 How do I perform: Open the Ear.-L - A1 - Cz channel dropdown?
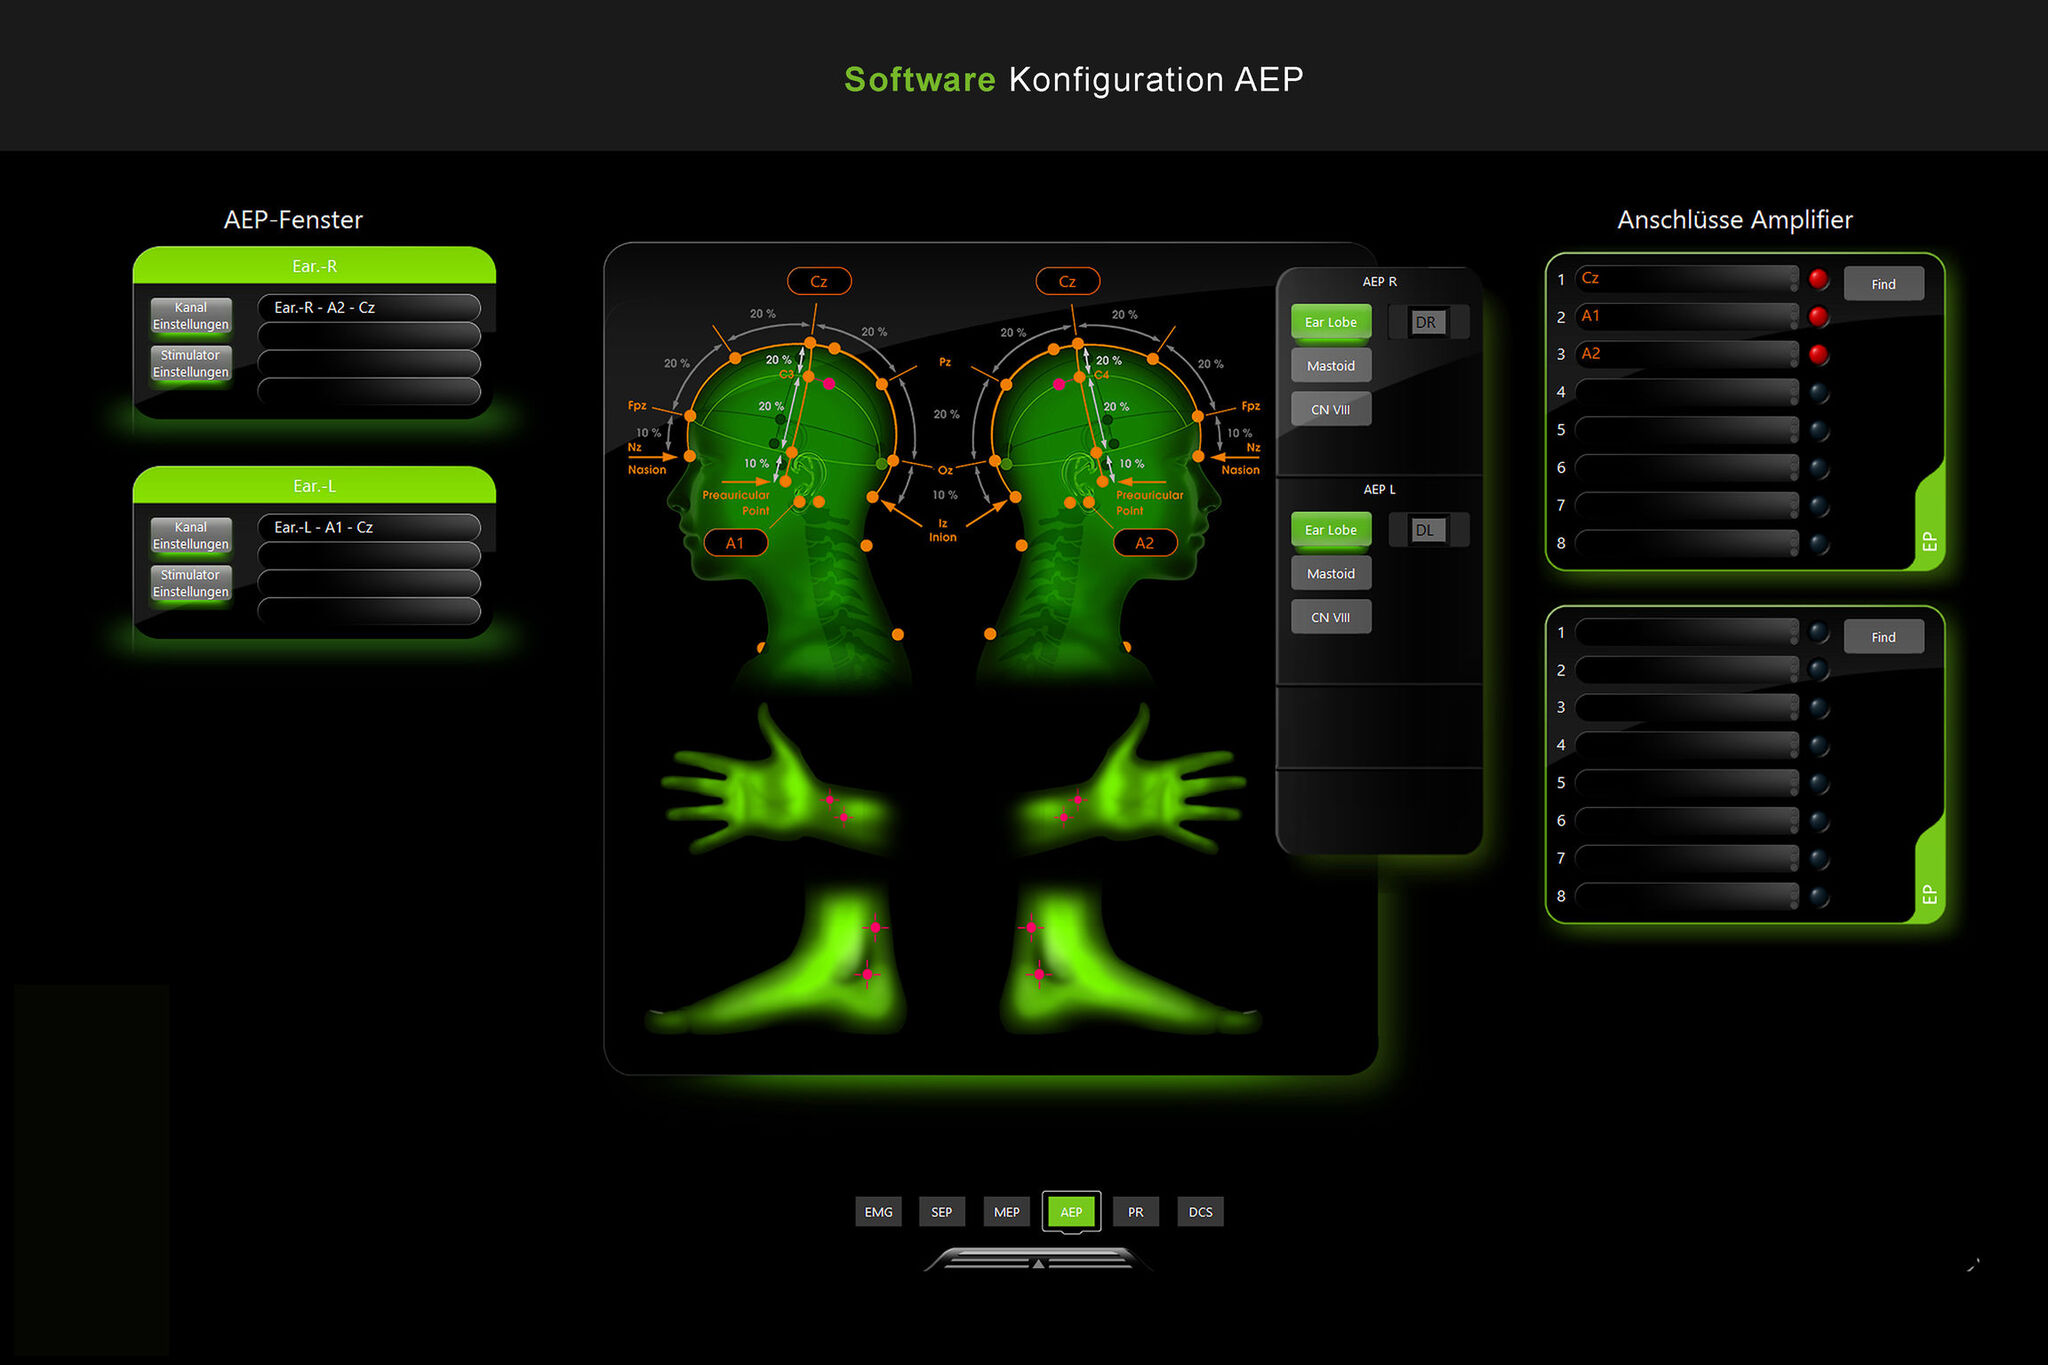pos(368,527)
